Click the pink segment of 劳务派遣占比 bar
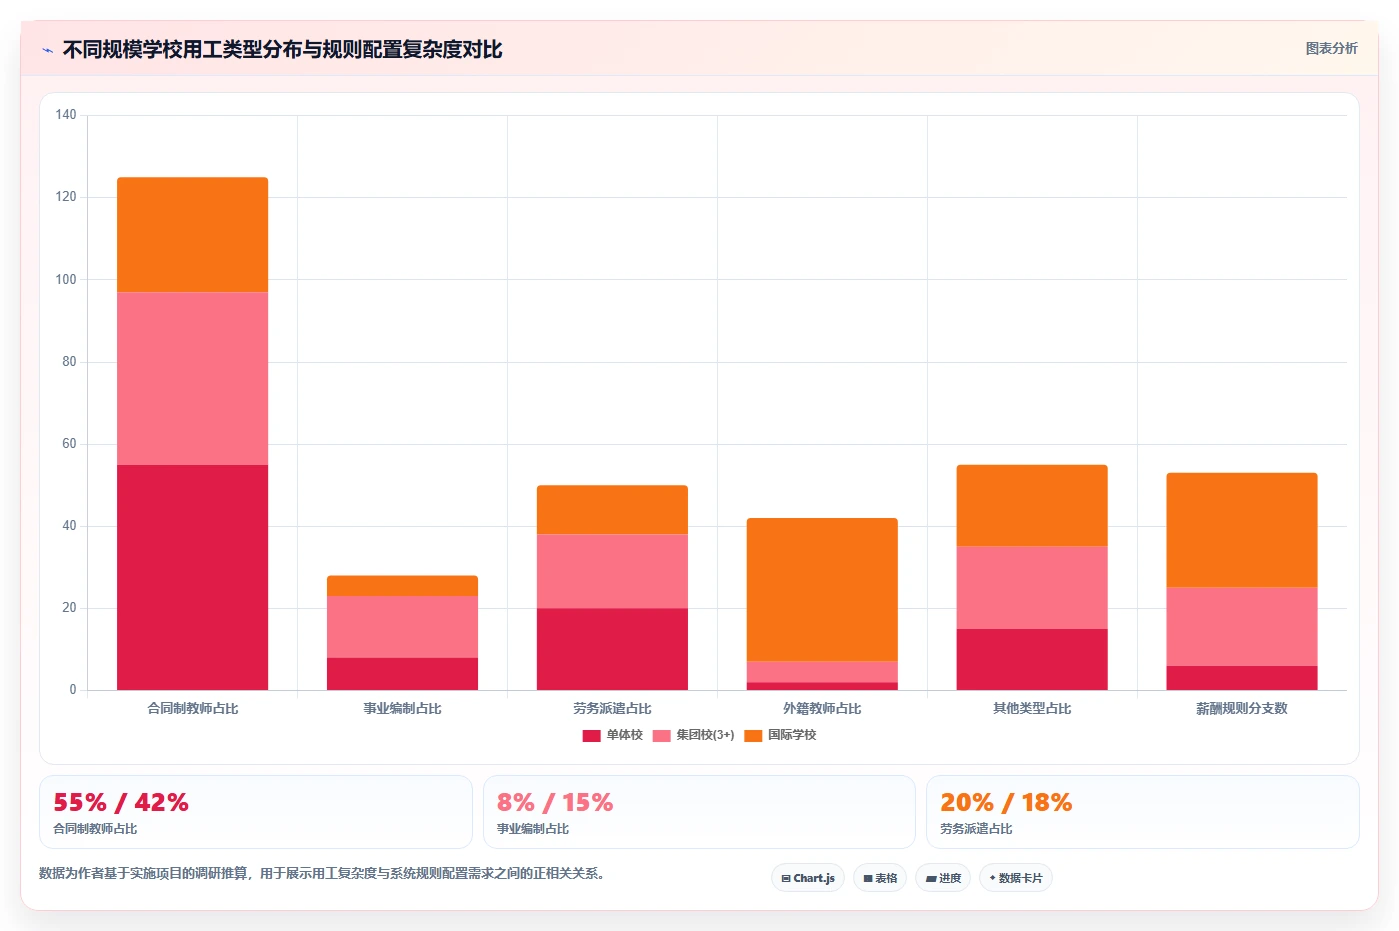The image size is (1399, 931). (x=612, y=571)
